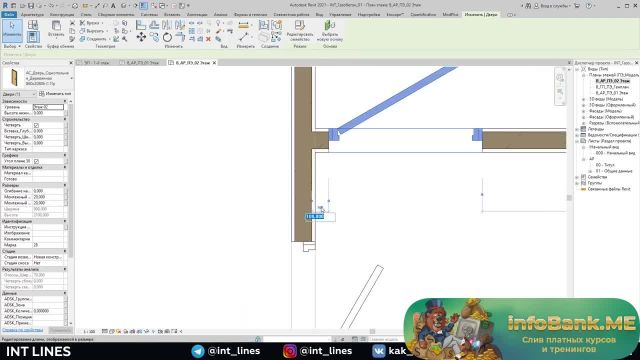The image size is (640, 360).
Task: Toggle the Четверть checkbox in Properties
Action: pos(36,125)
